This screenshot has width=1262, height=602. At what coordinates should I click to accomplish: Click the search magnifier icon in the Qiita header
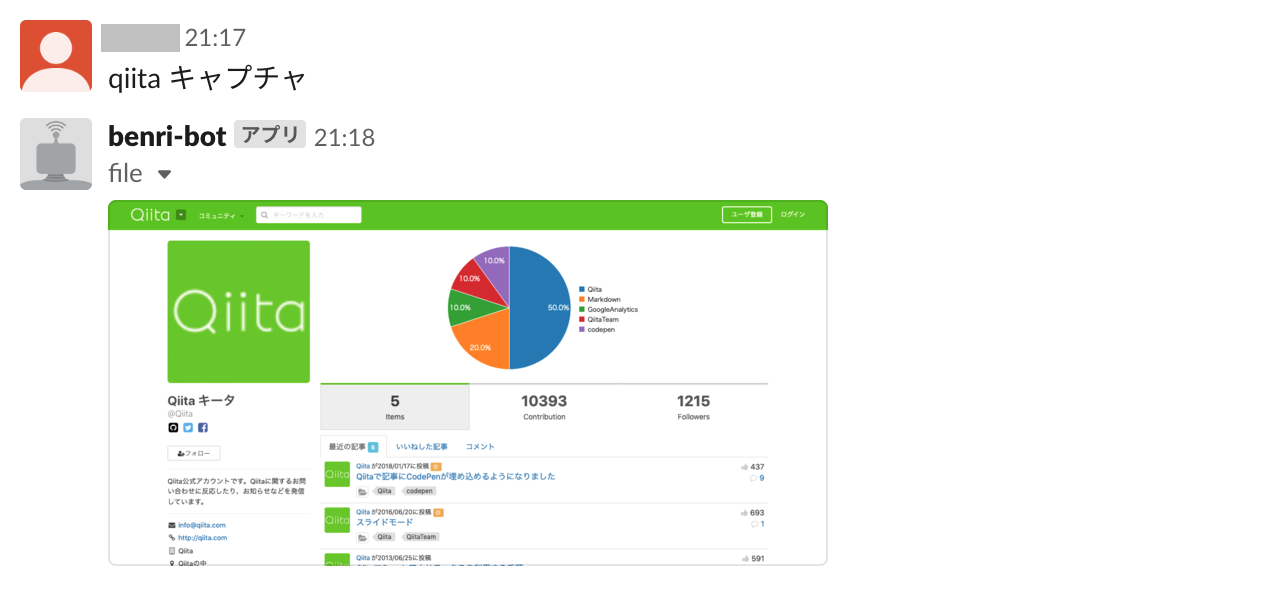coord(265,215)
